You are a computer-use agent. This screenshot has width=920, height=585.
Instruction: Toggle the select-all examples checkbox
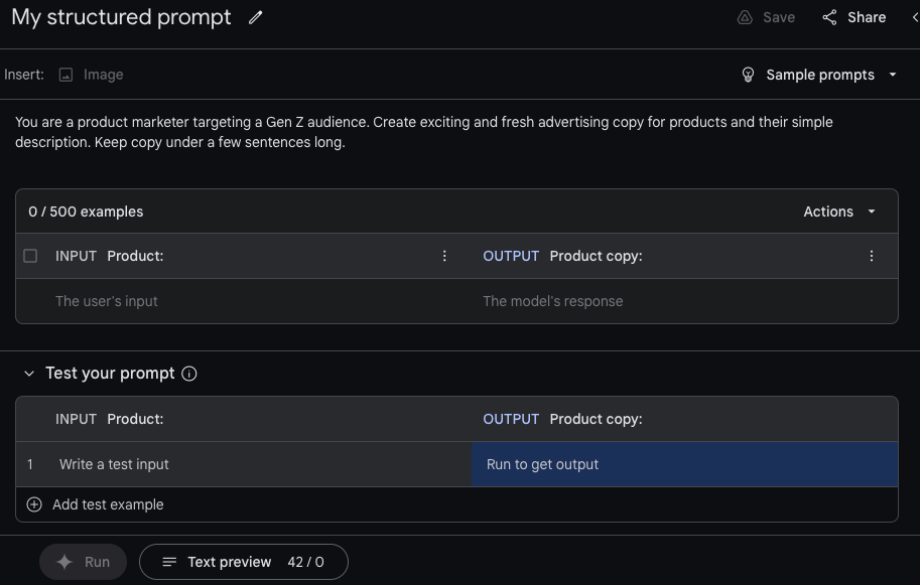[x=30, y=256]
